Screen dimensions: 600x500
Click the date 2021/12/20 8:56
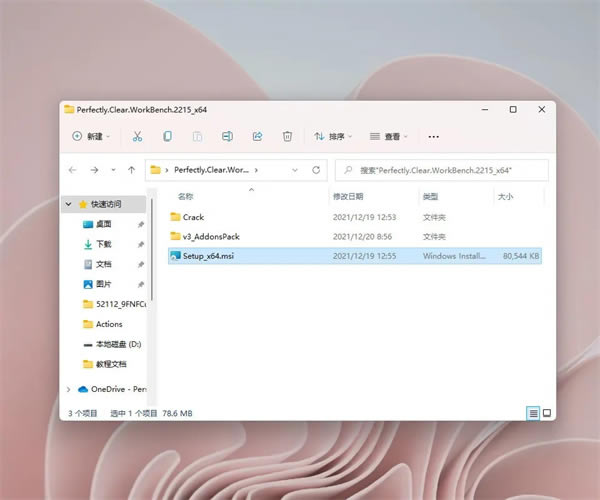362,237
